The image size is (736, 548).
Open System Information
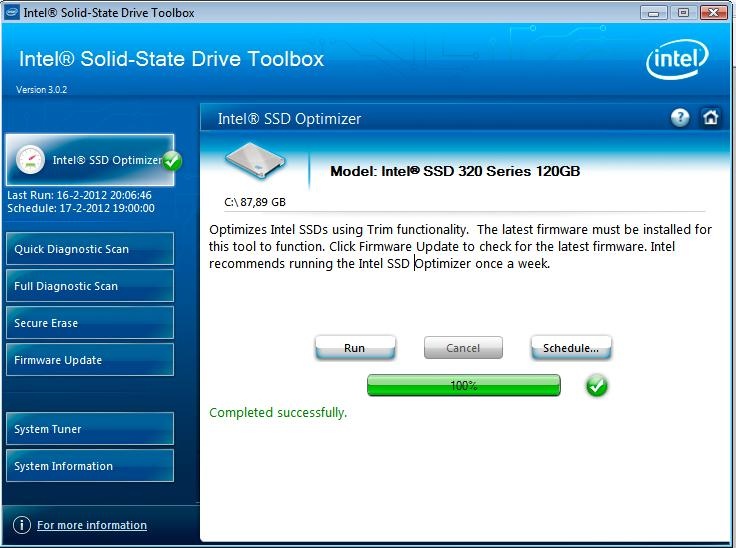[x=90, y=466]
